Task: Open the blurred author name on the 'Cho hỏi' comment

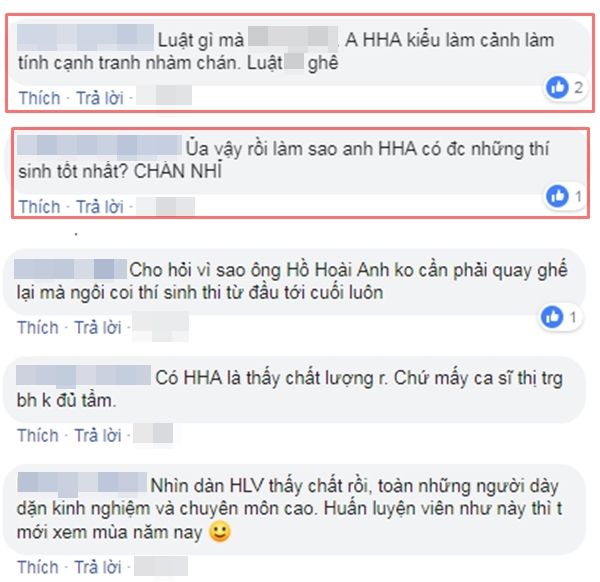Action: pyautogui.click(x=70, y=269)
